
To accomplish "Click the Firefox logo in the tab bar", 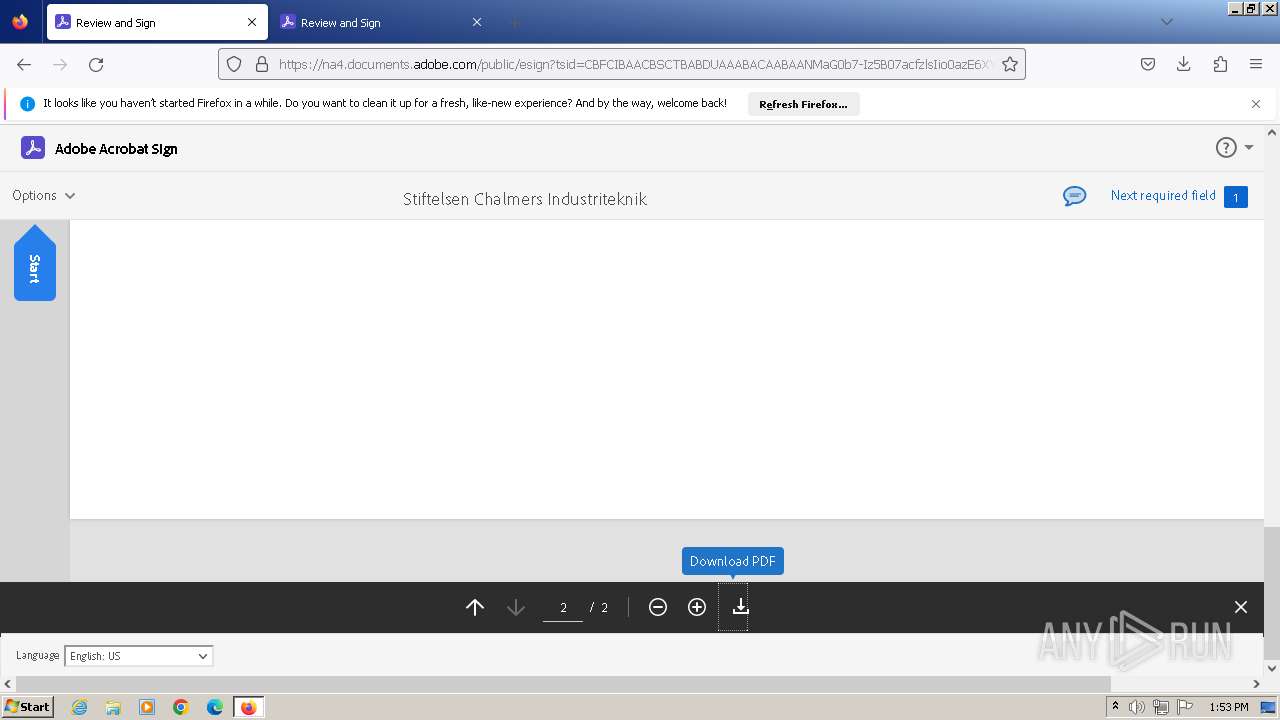I will pos(20,22).
